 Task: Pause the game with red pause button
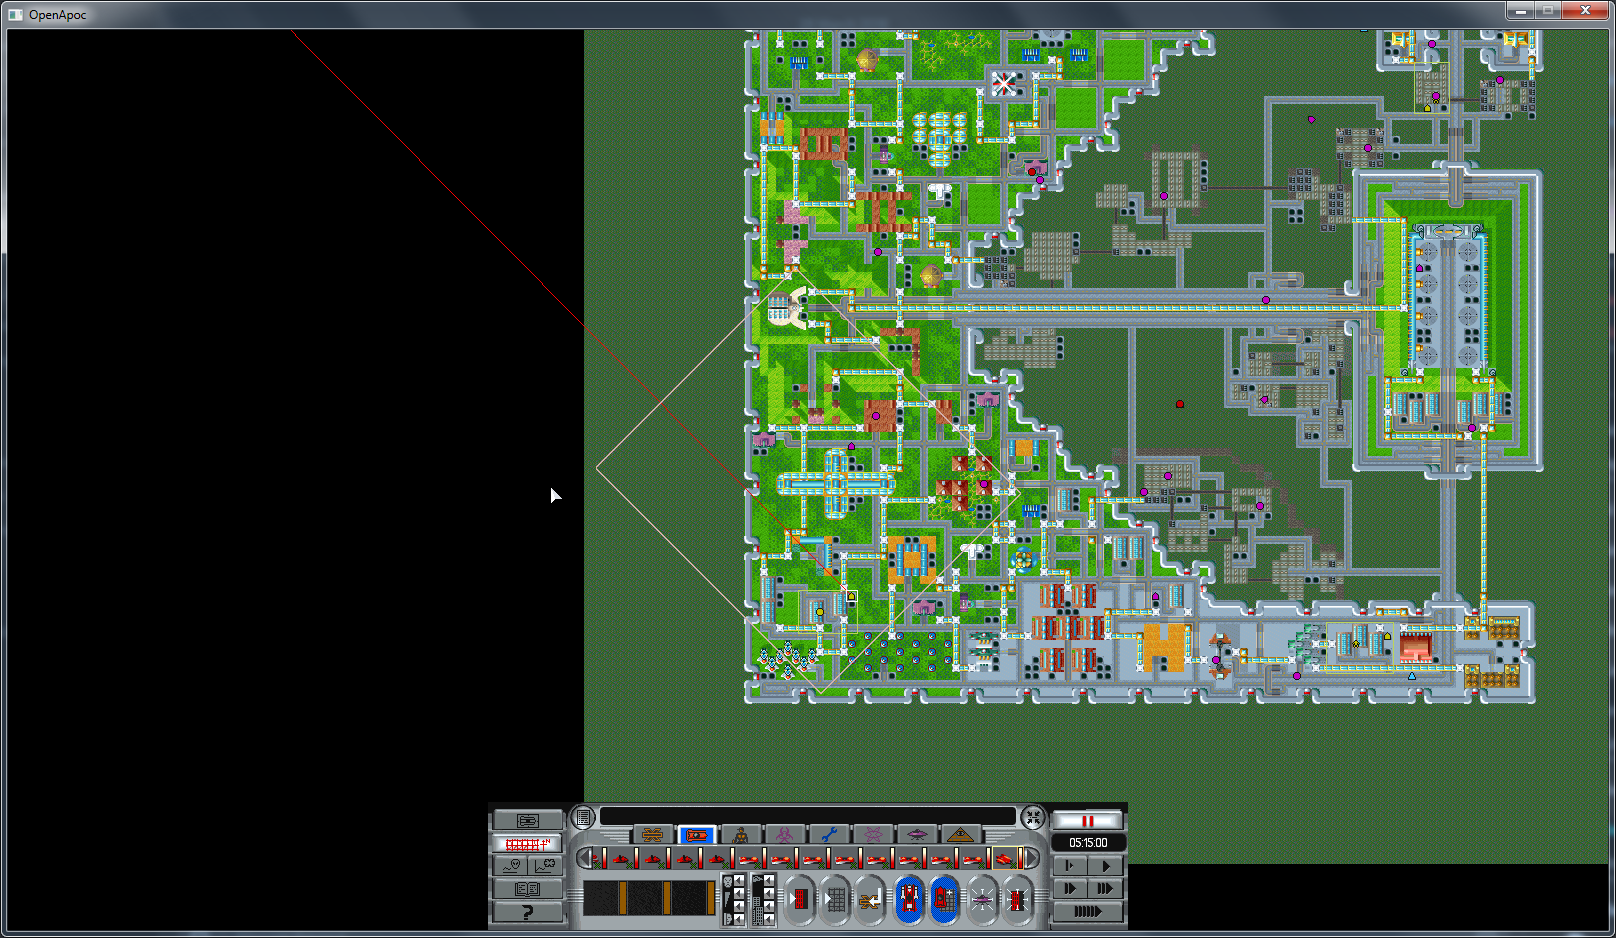point(1088,820)
